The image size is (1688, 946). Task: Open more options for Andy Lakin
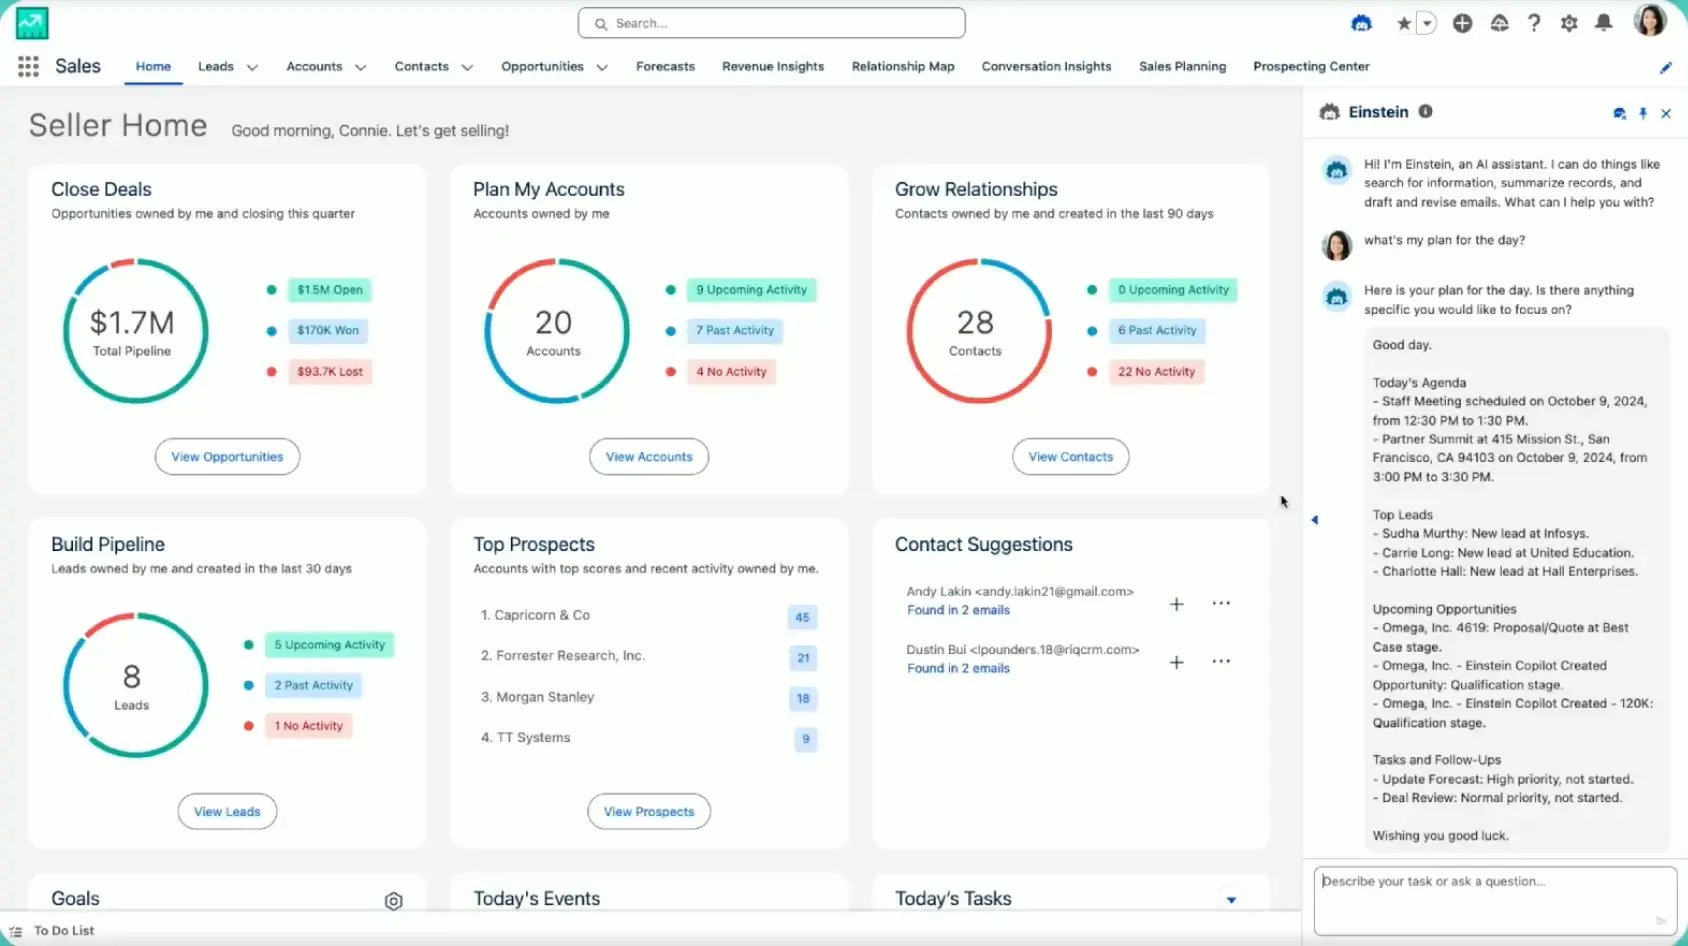click(x=1221, y=603)
